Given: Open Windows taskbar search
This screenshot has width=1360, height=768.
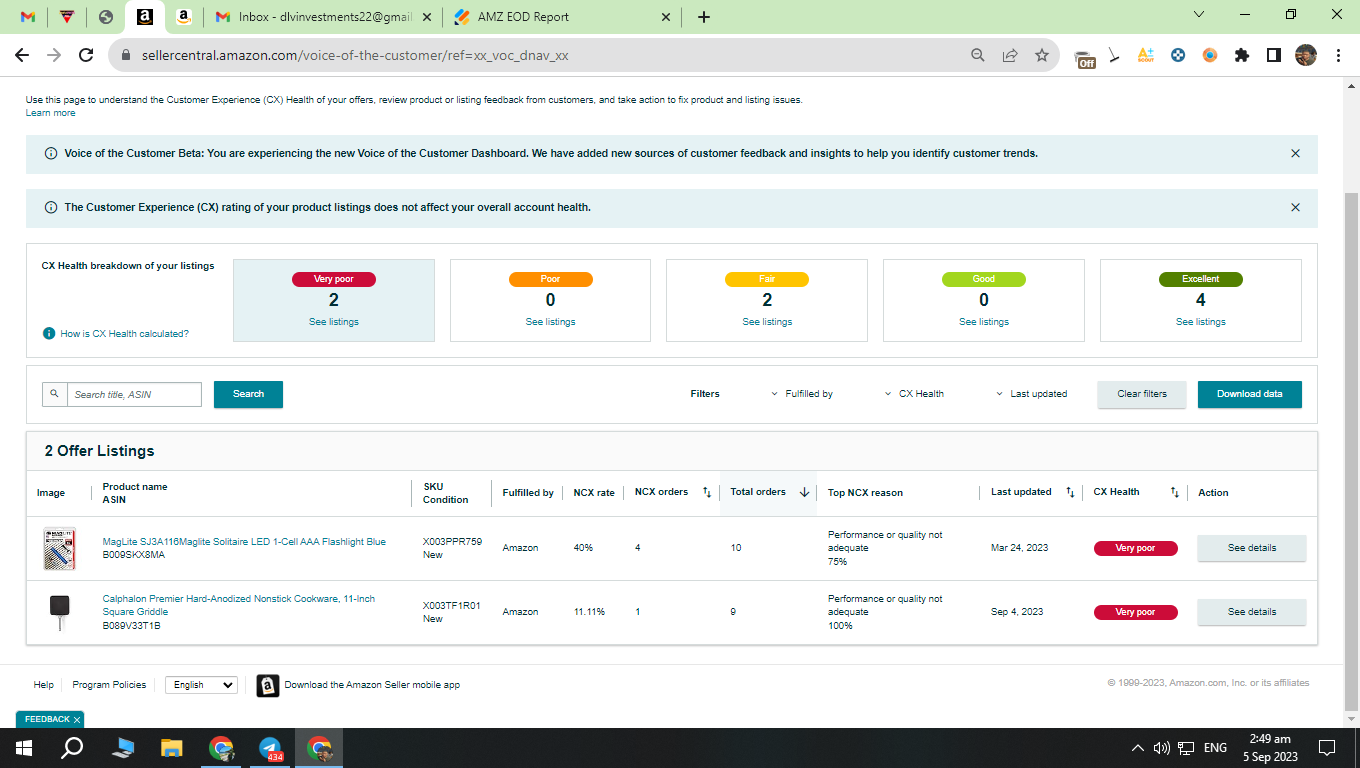Looking at the screenshot, I should 72,748.
